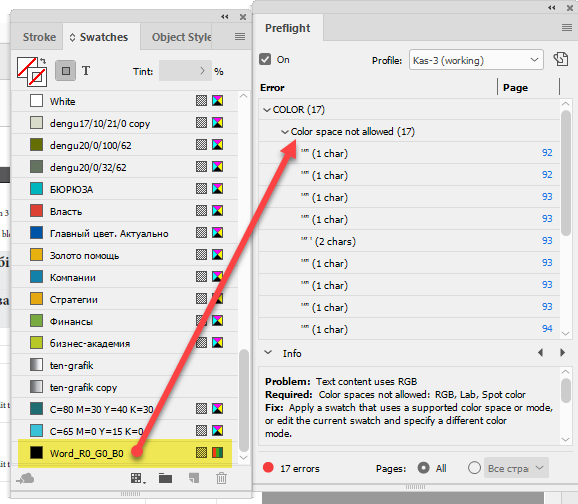Select the dengu20/0/100/62 swatch
Screen dimensions: 578x504
125,145
